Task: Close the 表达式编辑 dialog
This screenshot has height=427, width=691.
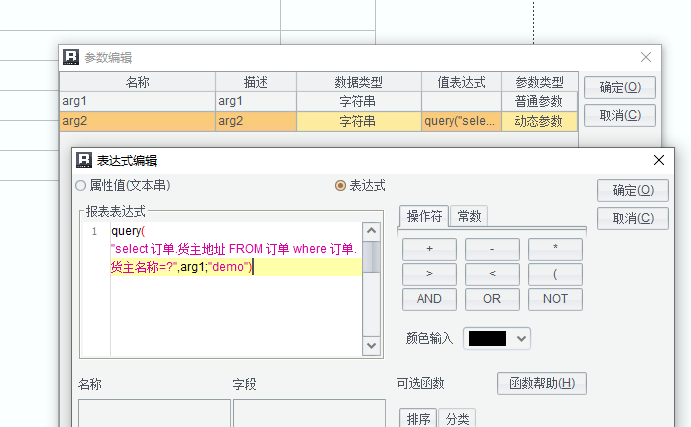Action: [658, 160]
